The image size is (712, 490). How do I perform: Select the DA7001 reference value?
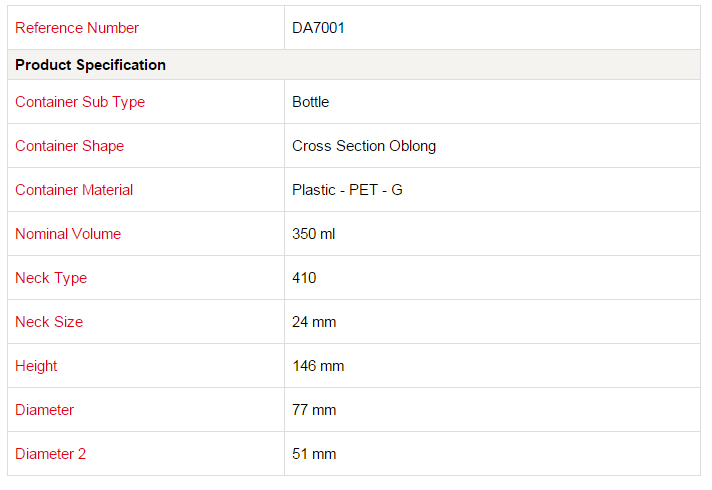(x=318, y=28)
